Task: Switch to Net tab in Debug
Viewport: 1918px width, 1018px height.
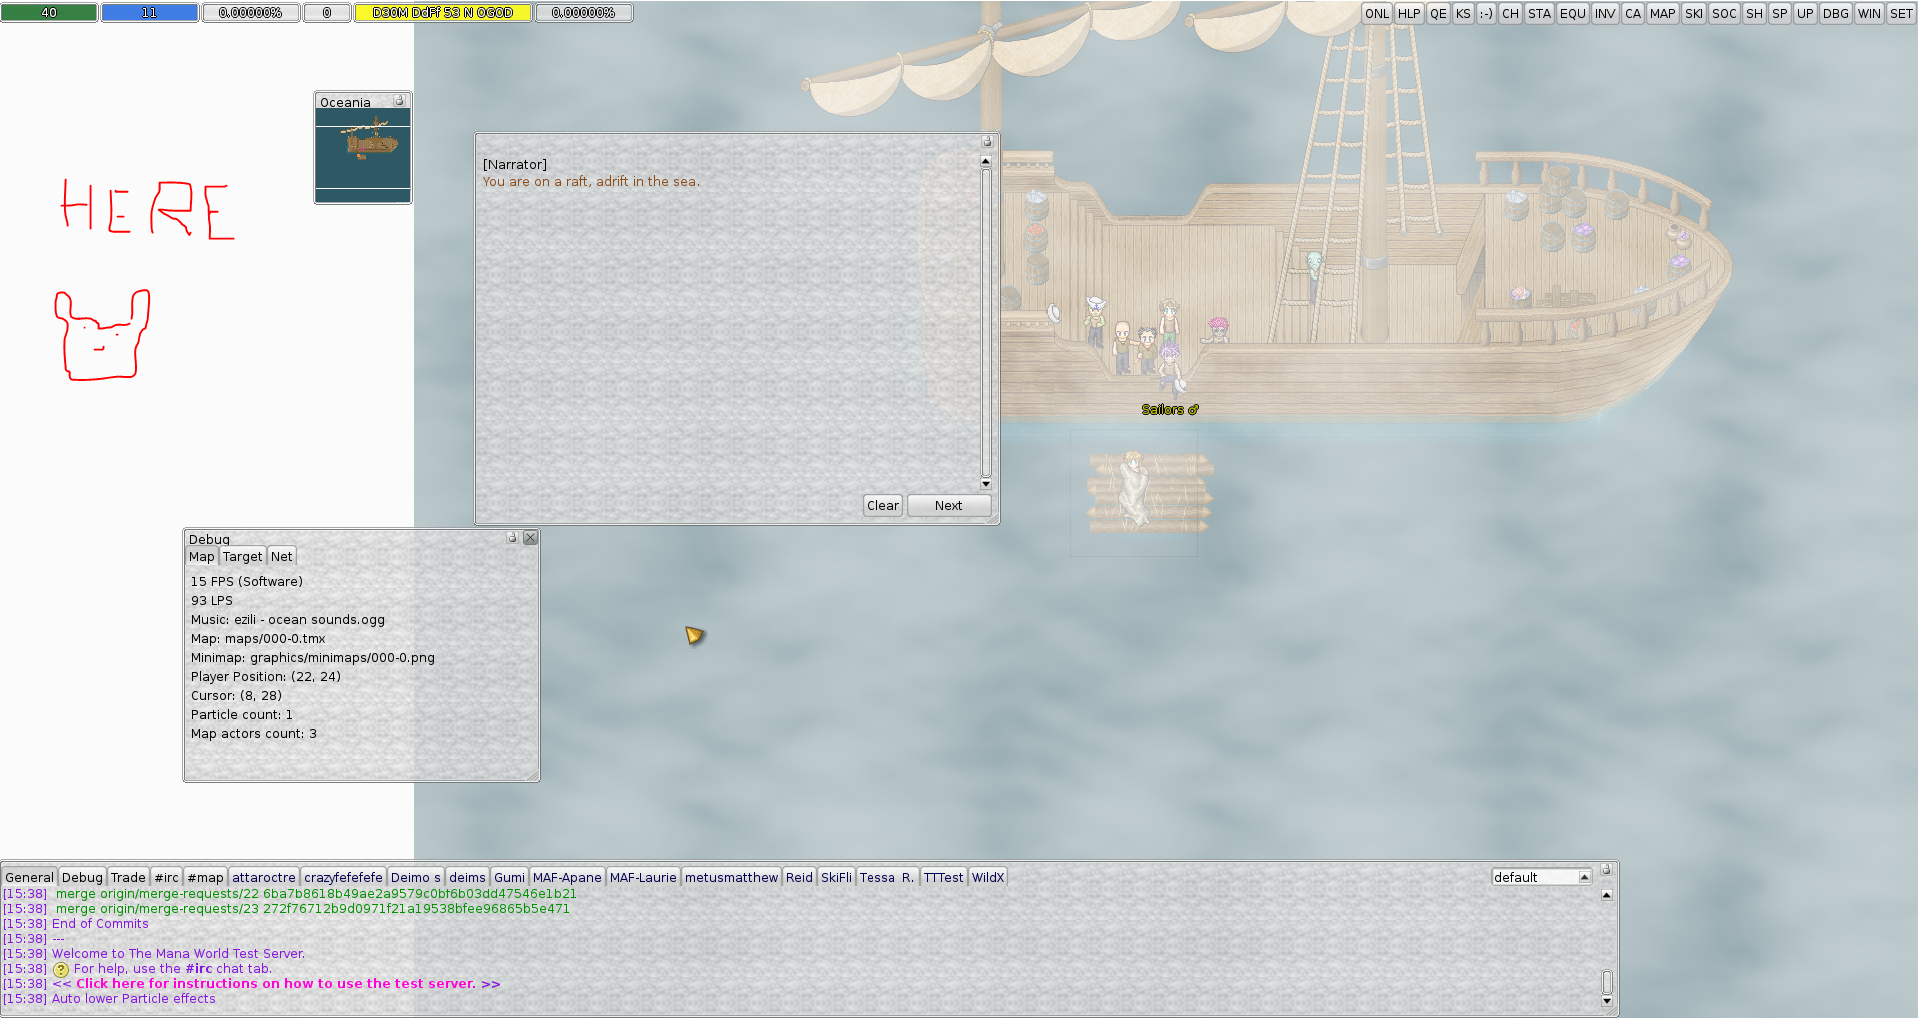Action: tap(282, 557)
